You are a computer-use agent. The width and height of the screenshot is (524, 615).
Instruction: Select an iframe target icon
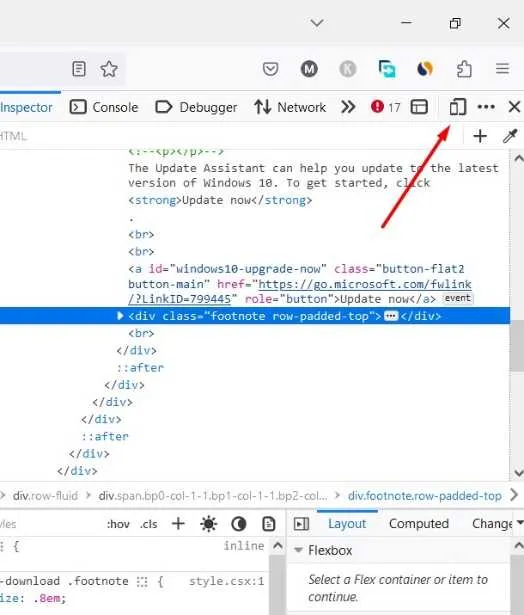pyautogui.click(x=419, y=107)
